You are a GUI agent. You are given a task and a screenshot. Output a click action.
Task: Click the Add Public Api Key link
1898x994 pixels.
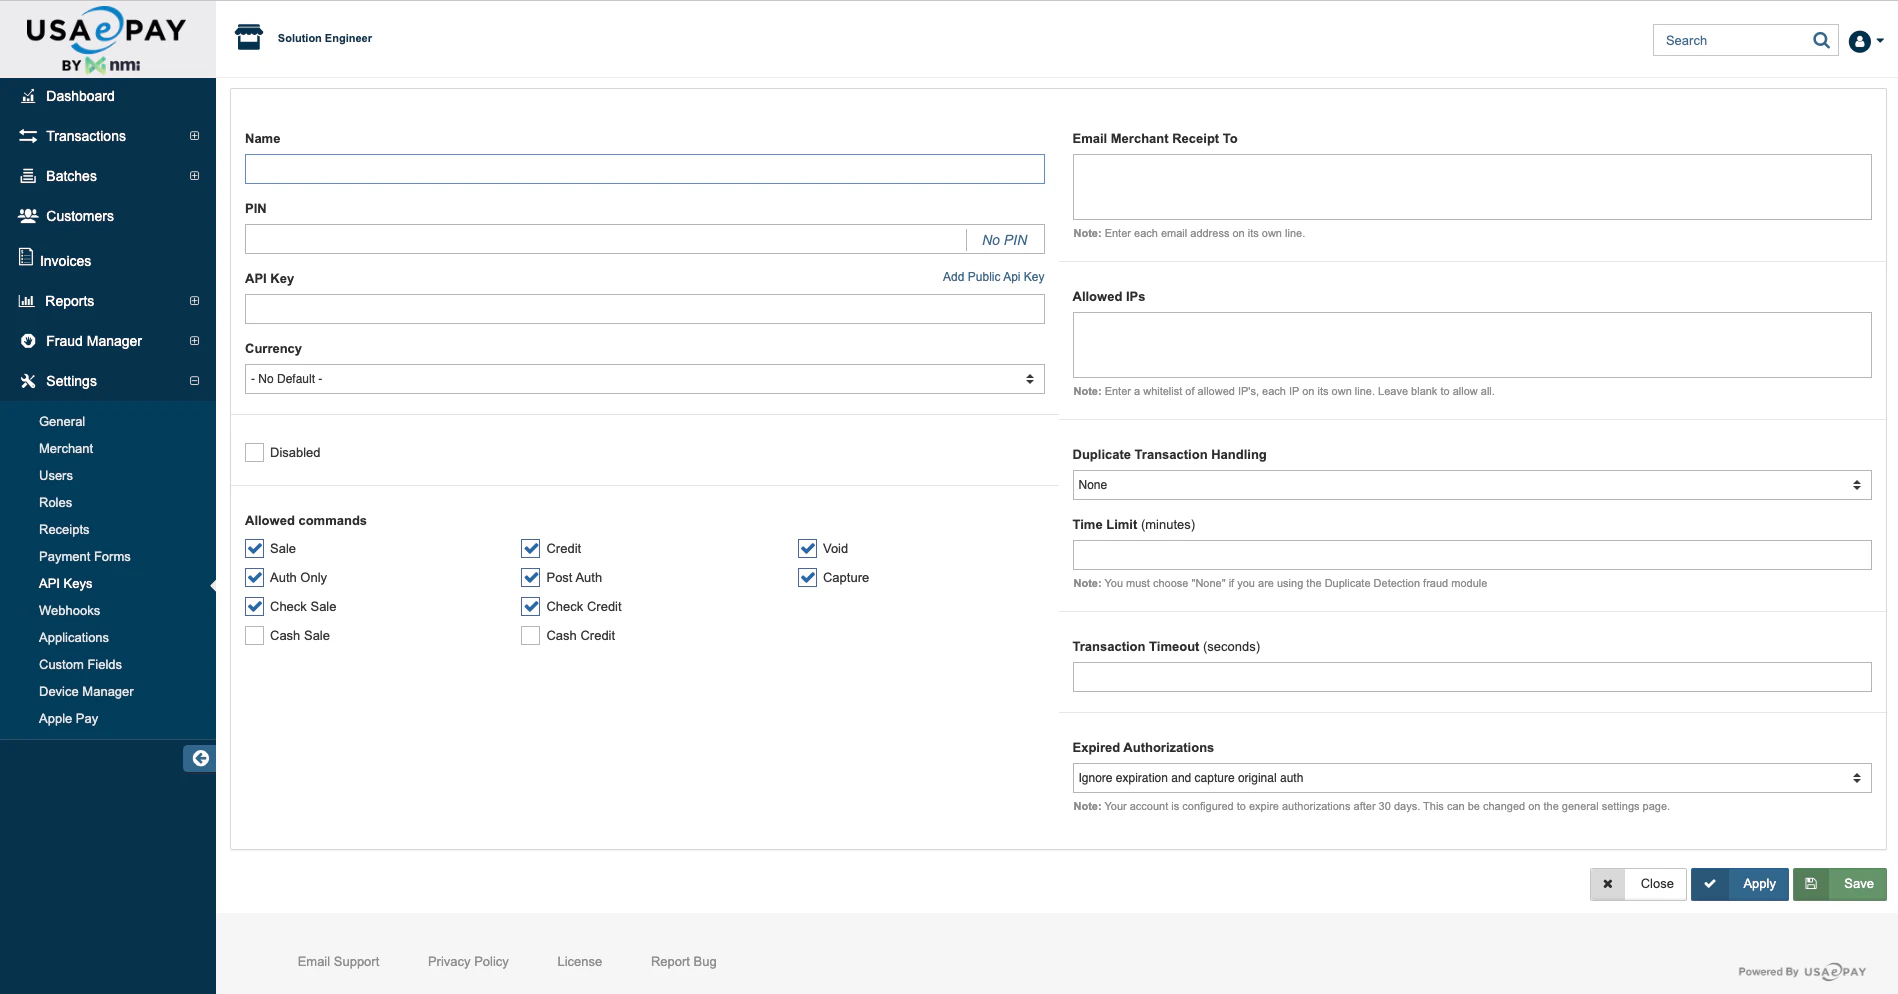click(x=992, y=277)
